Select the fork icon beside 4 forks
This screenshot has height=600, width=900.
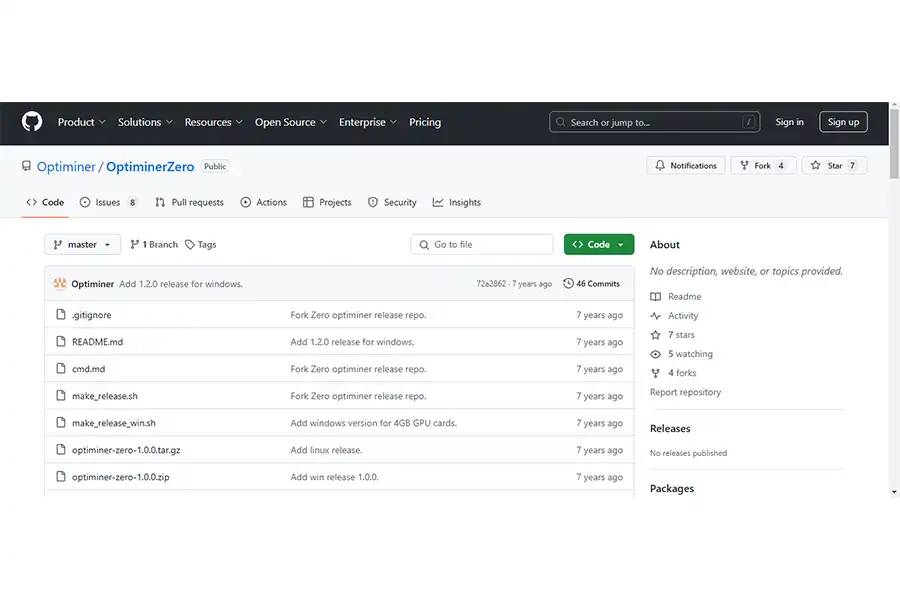coord(655,373)
